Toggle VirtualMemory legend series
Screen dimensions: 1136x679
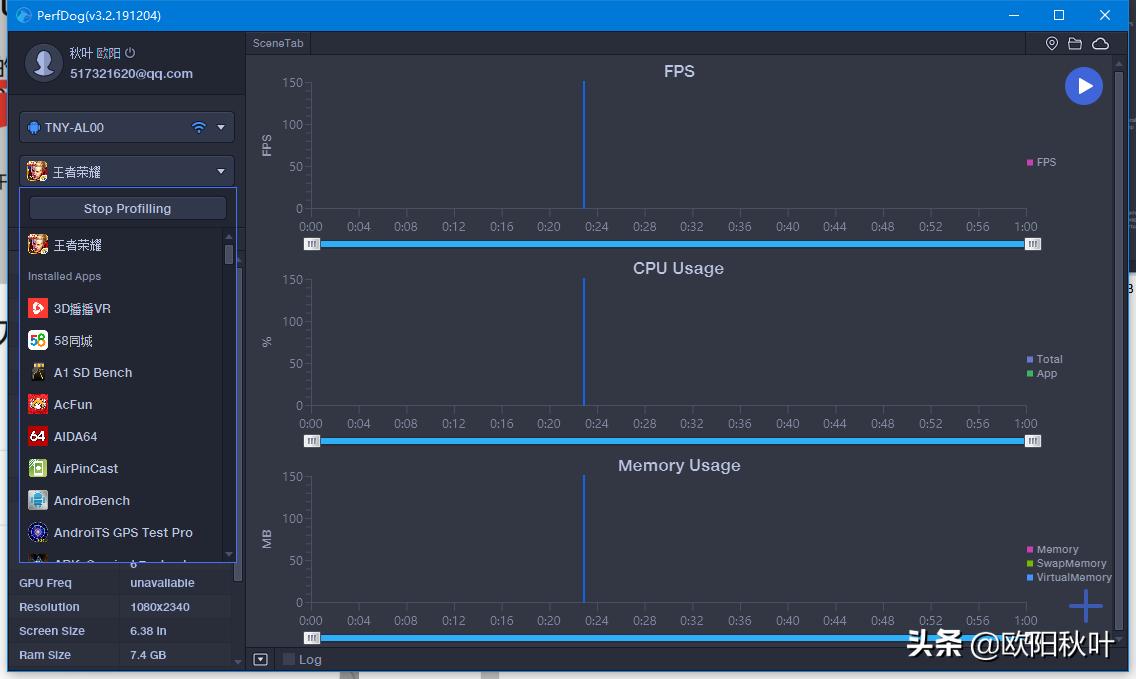tap(1069, 578)
